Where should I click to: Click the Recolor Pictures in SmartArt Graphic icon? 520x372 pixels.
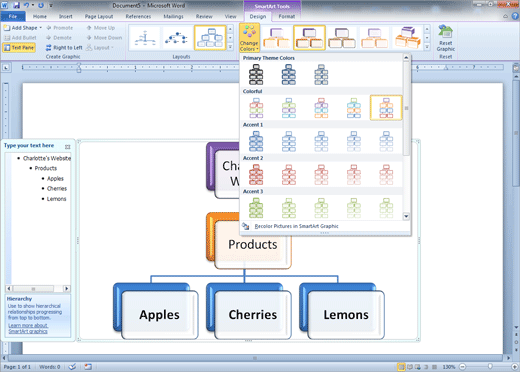pyautogui.click(x=246, y=226)
